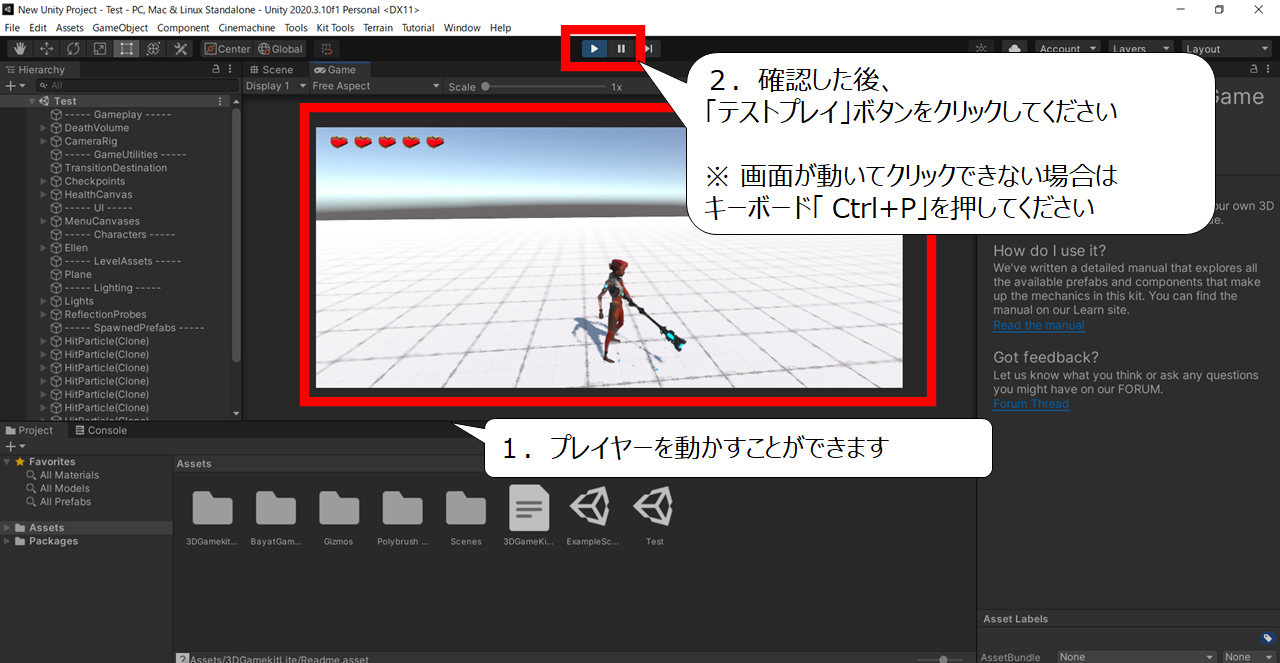The image size is (1280, 663).
Task: Pause the game with Pause button
Action: (x=621, y=48)
